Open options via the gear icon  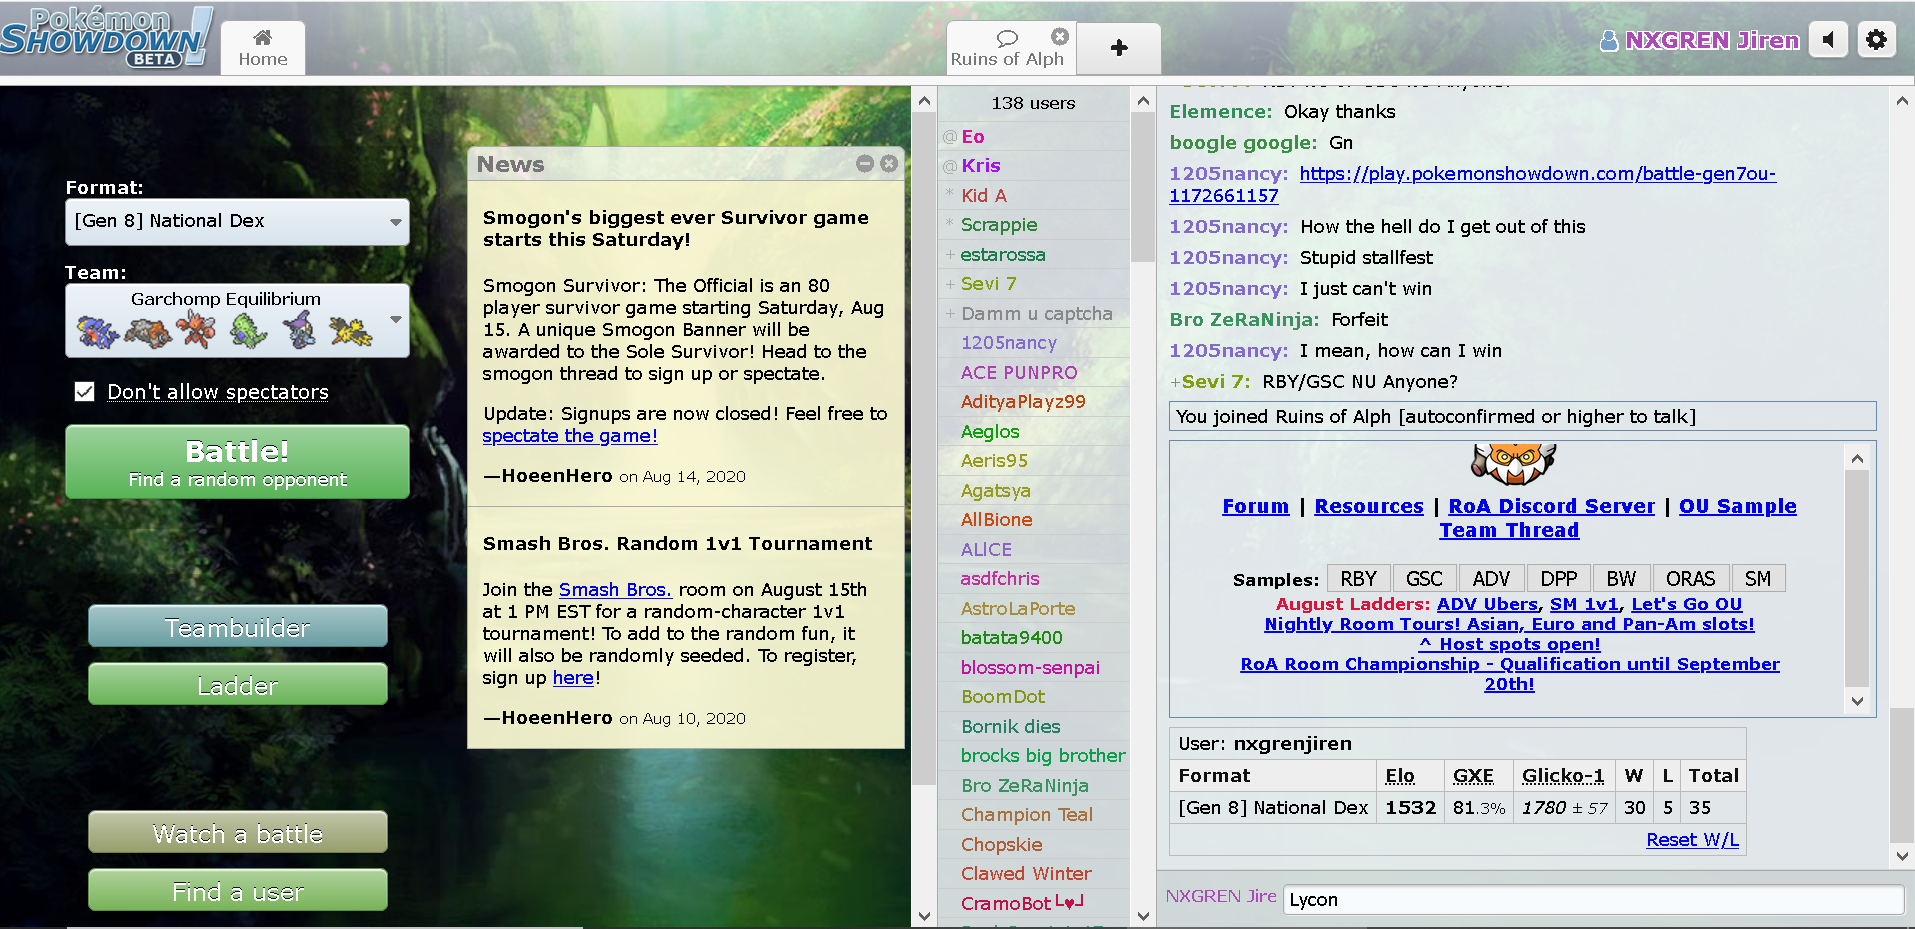tap(1876, 40)
